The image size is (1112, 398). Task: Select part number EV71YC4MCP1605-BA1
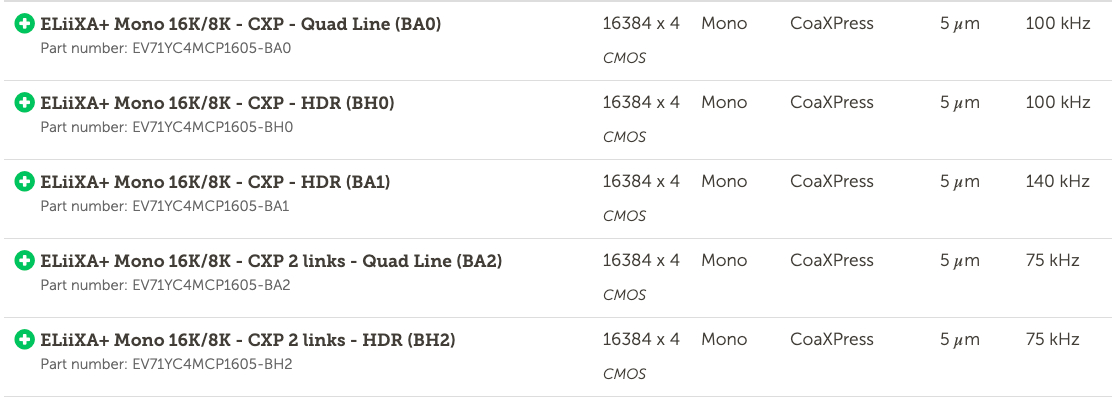tap(165, 207)
